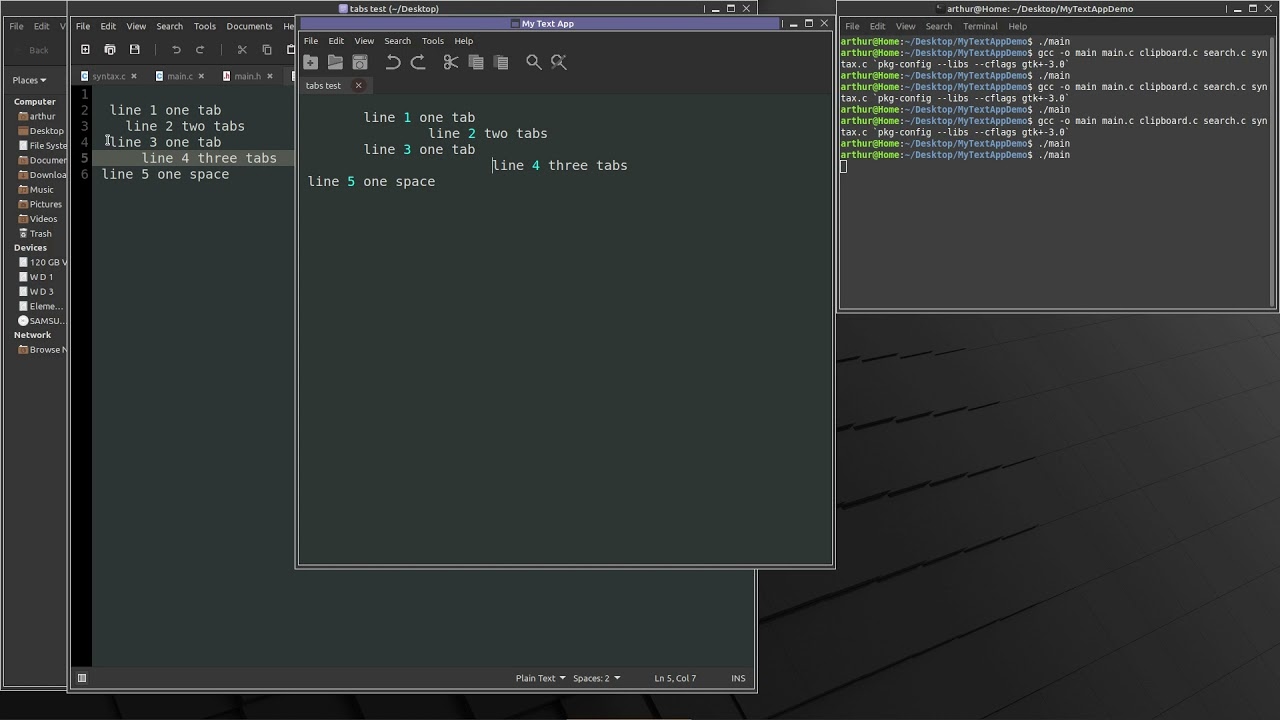
Task: Open View menu in My Text App
Action: point(364,41)
